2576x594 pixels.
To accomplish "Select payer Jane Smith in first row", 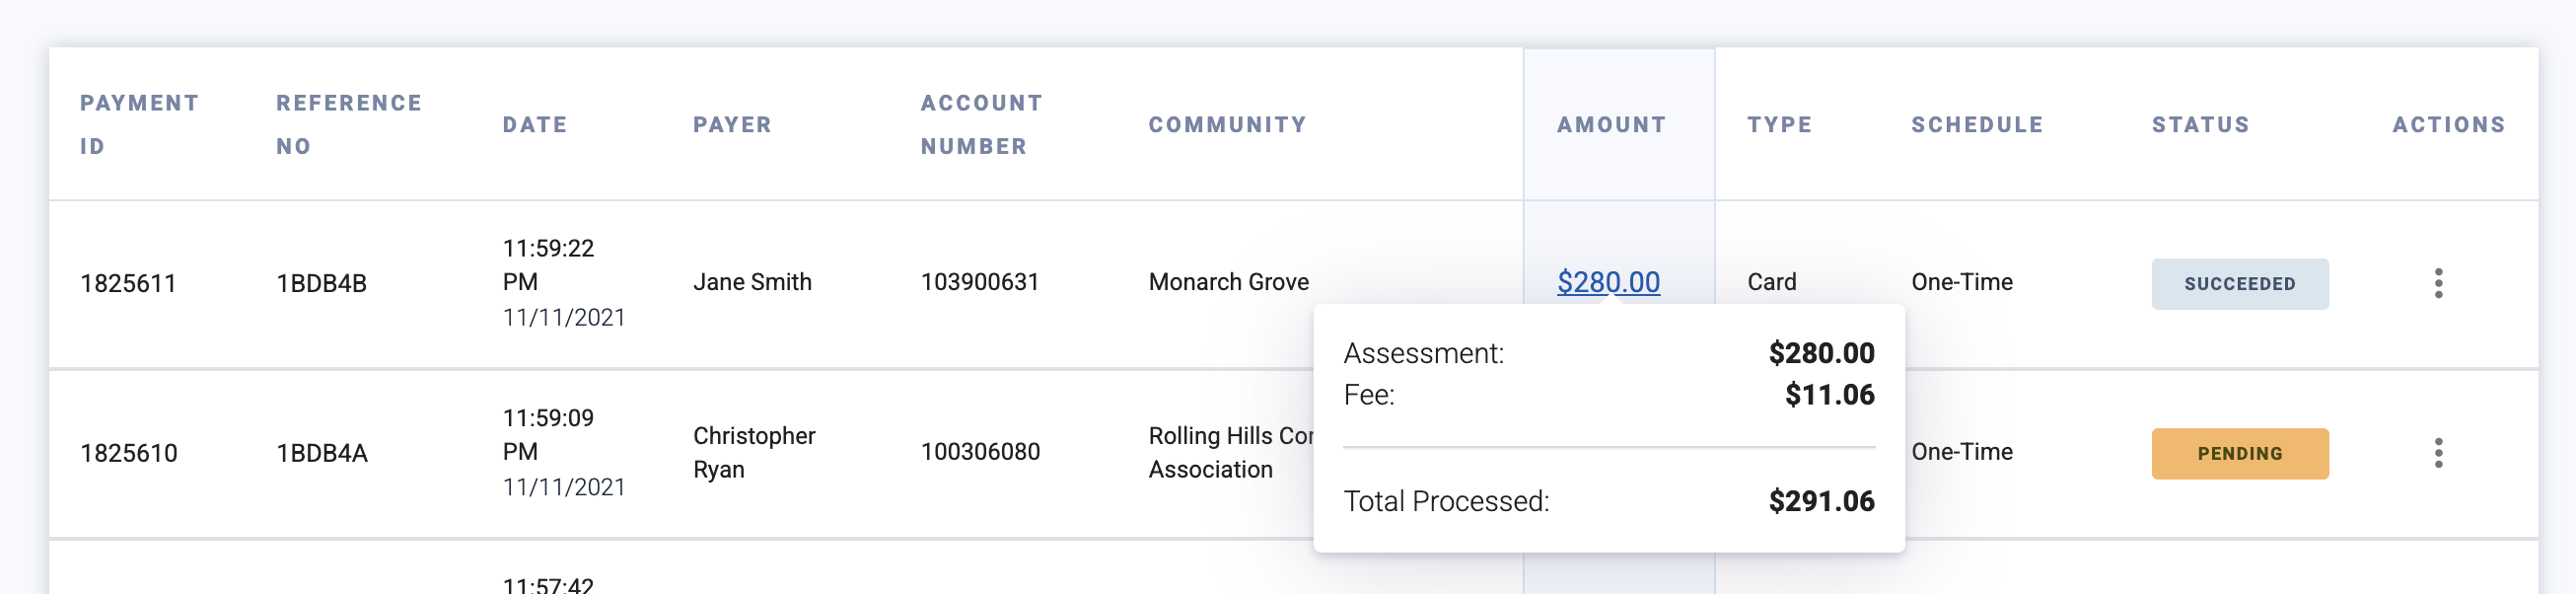I will (752, 282).
